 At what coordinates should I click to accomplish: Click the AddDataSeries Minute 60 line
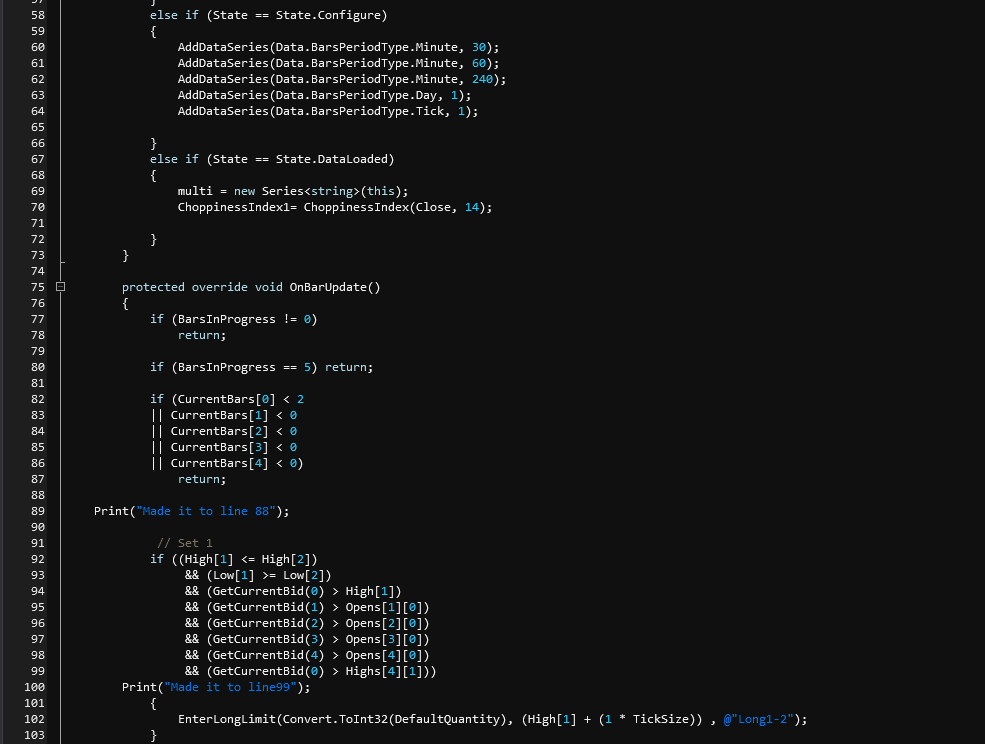338,63
